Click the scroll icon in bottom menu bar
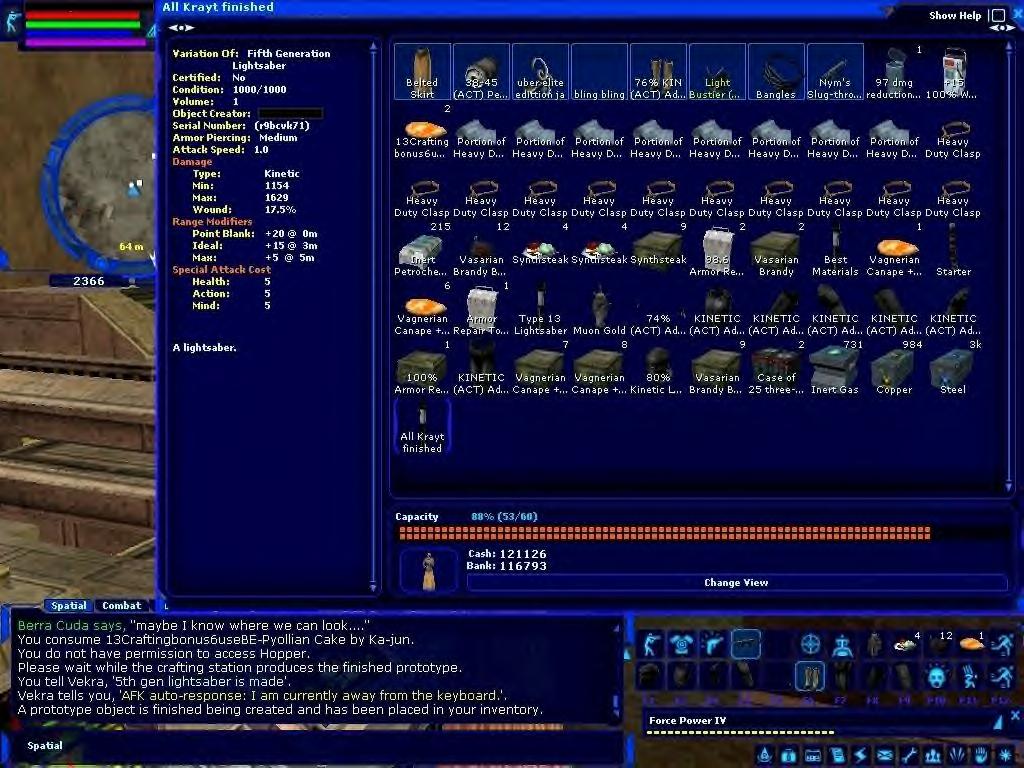Screen dimensions: 1024x768 (837, 756)
